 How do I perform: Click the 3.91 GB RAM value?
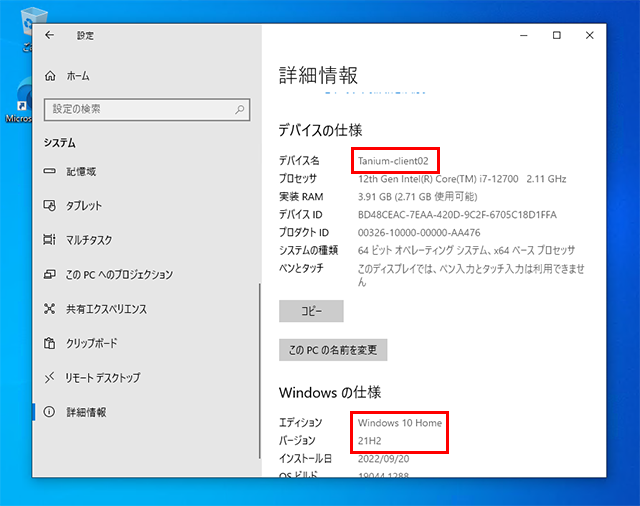pos(417,197)
